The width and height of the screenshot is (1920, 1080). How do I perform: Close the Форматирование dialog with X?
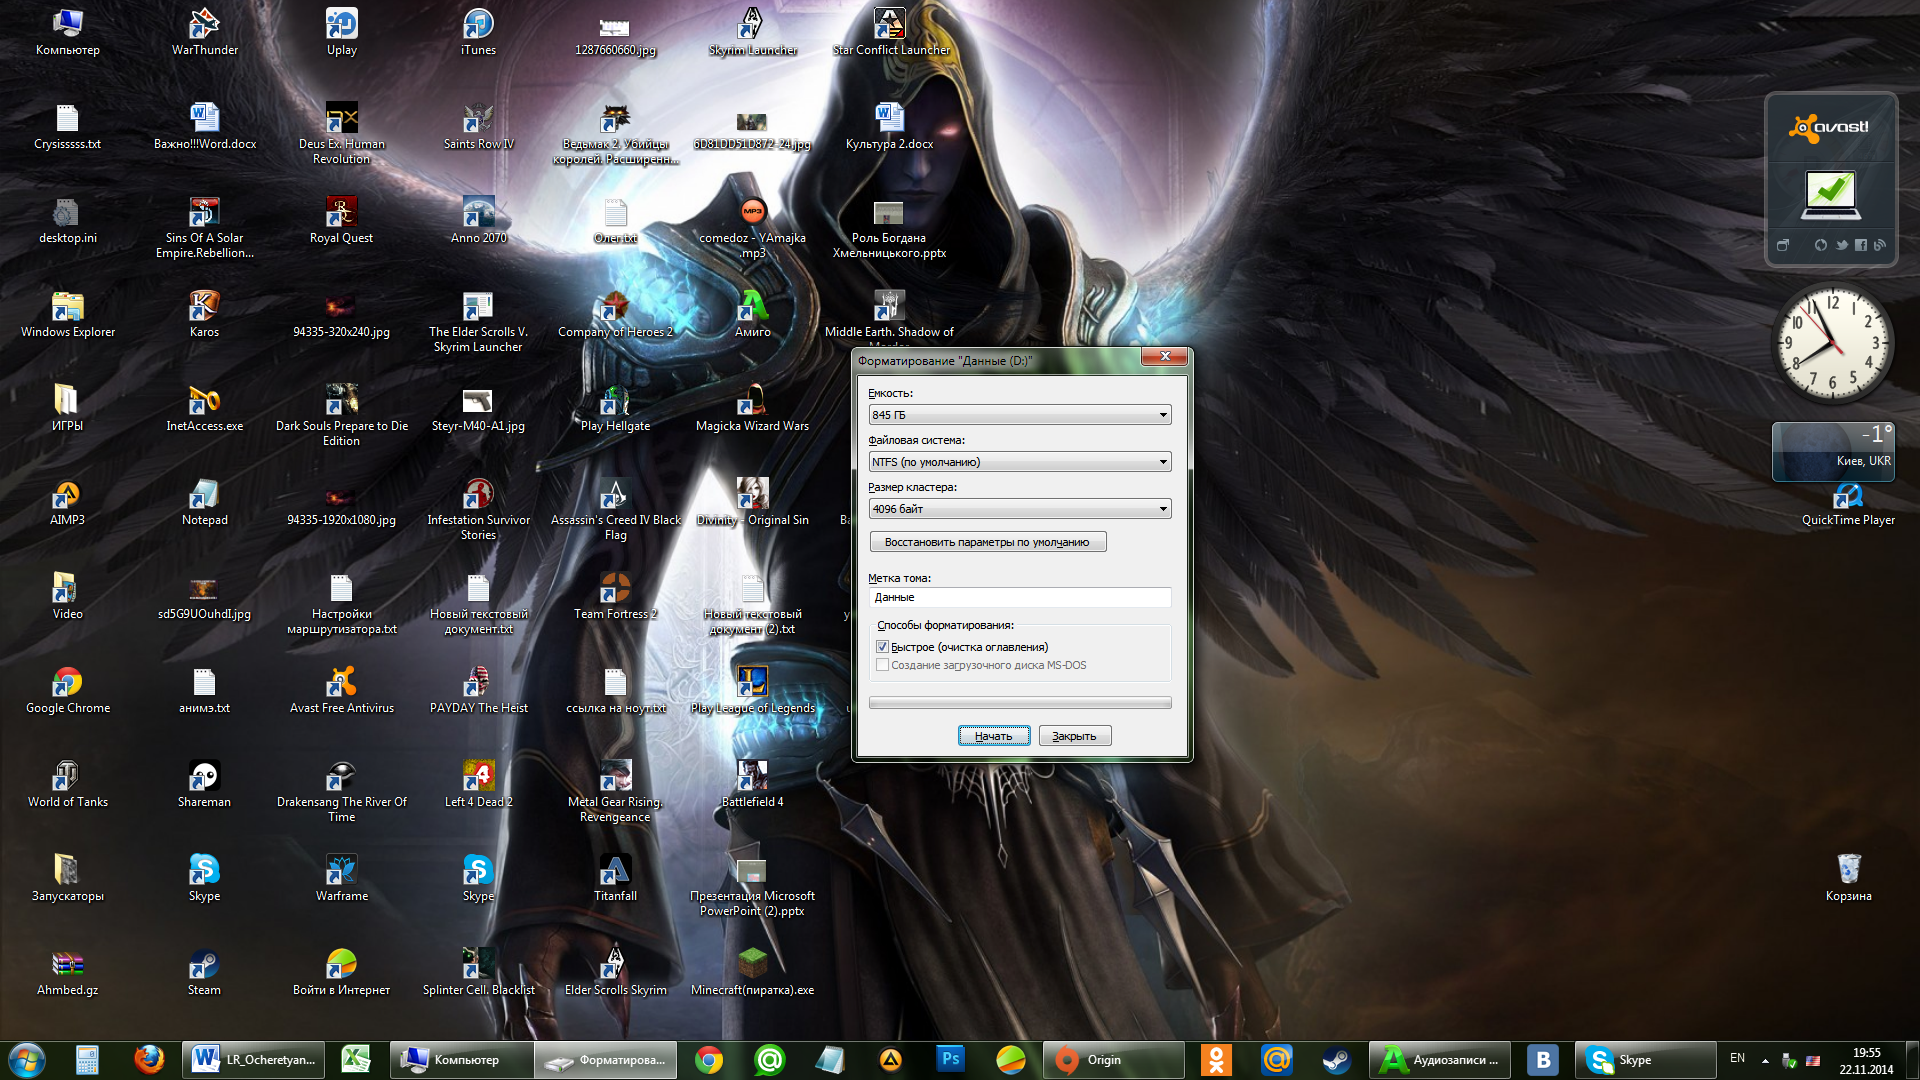pyautogui.click(x=1164, y=356)
